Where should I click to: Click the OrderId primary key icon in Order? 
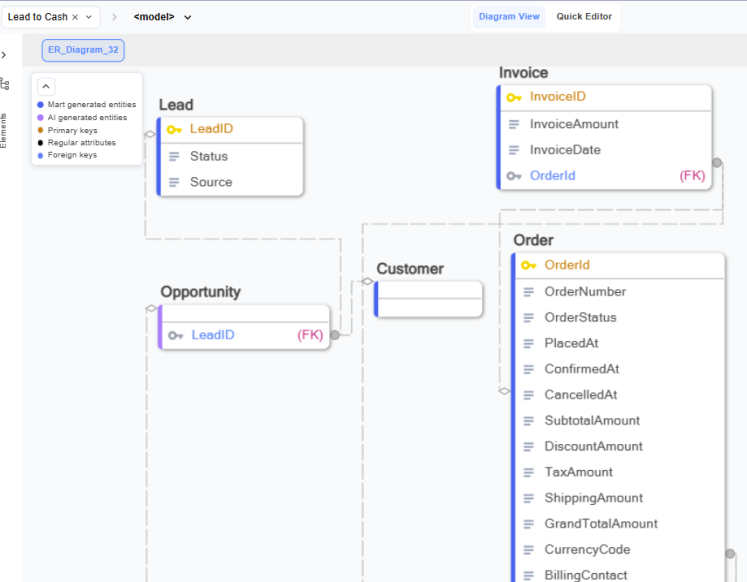(528, 265)
